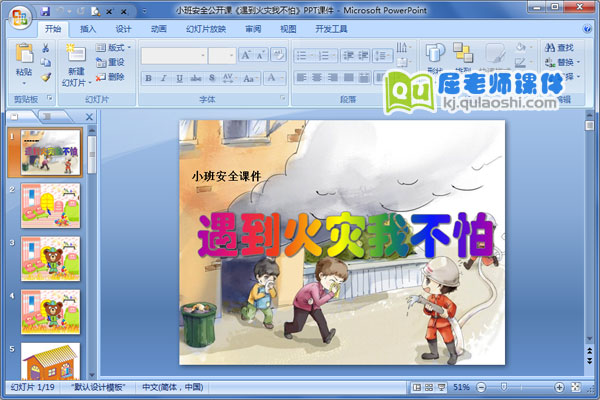
Task: Select slide 3 thumbnail
Action: click(51, 259)
